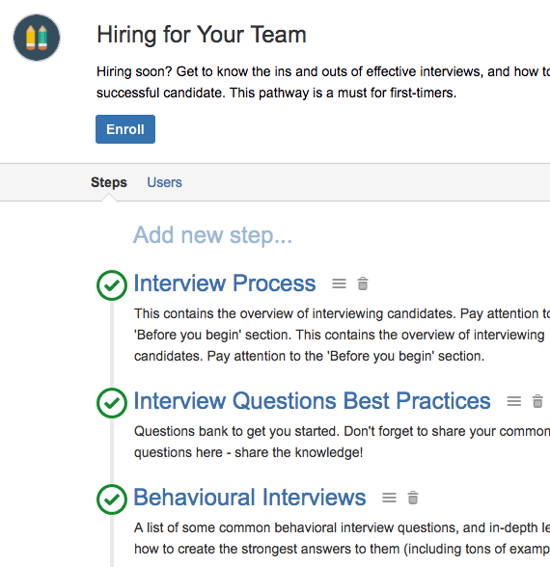Click the Add new step field
The image size is (550, 567).
coord(212,235)
